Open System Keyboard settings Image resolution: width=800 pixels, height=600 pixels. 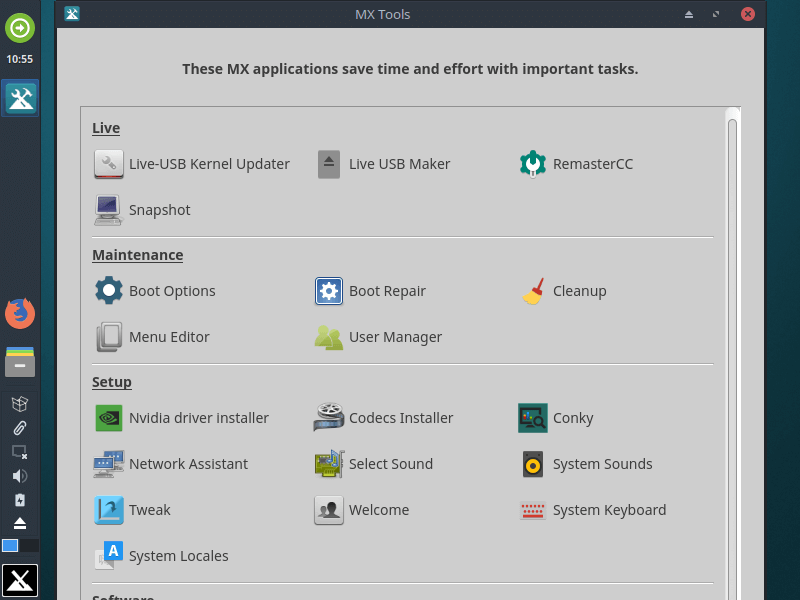click(609, 510)
